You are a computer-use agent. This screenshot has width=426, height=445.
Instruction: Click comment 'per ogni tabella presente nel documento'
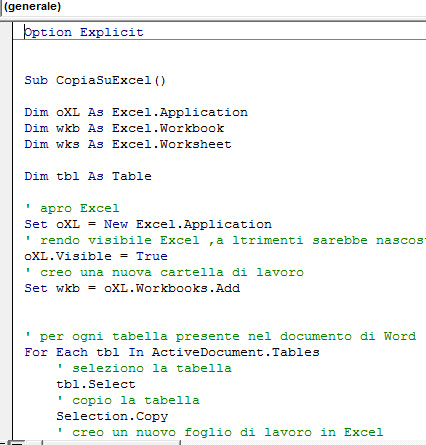220,336
